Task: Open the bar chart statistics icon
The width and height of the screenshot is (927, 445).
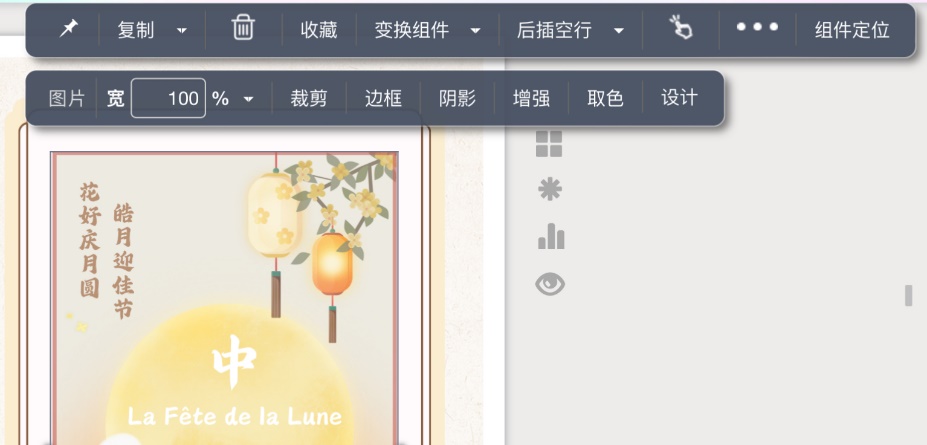Action: click(550, 236)
